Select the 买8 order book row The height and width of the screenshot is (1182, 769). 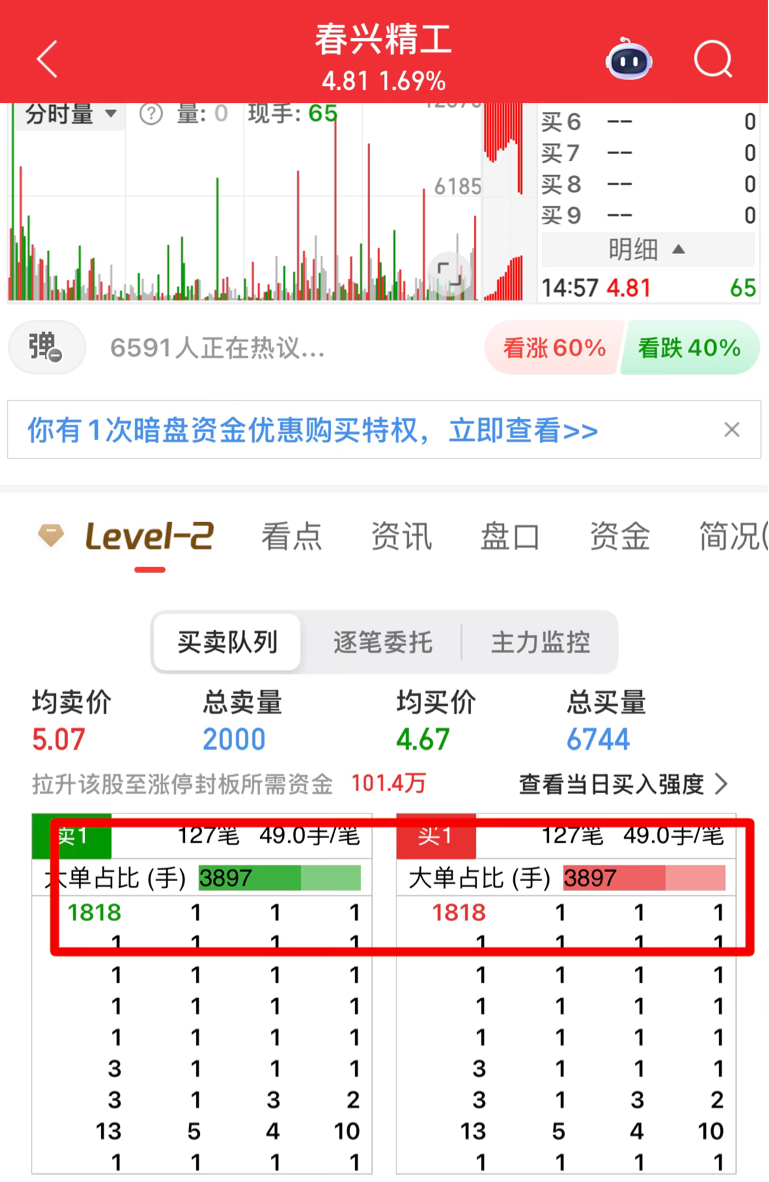(x=648, y=184)
